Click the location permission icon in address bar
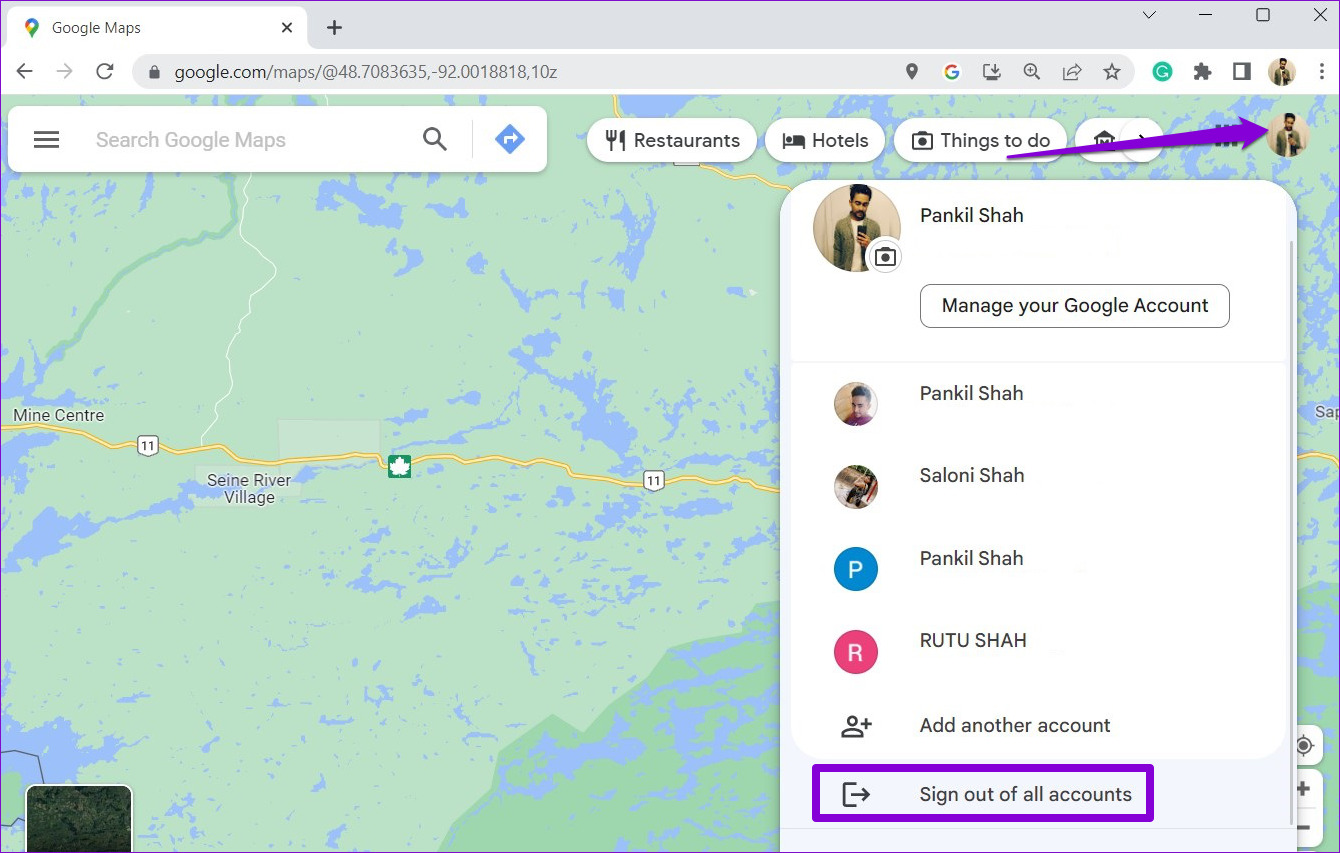1340x853 pixels. (x=911, y=72)
